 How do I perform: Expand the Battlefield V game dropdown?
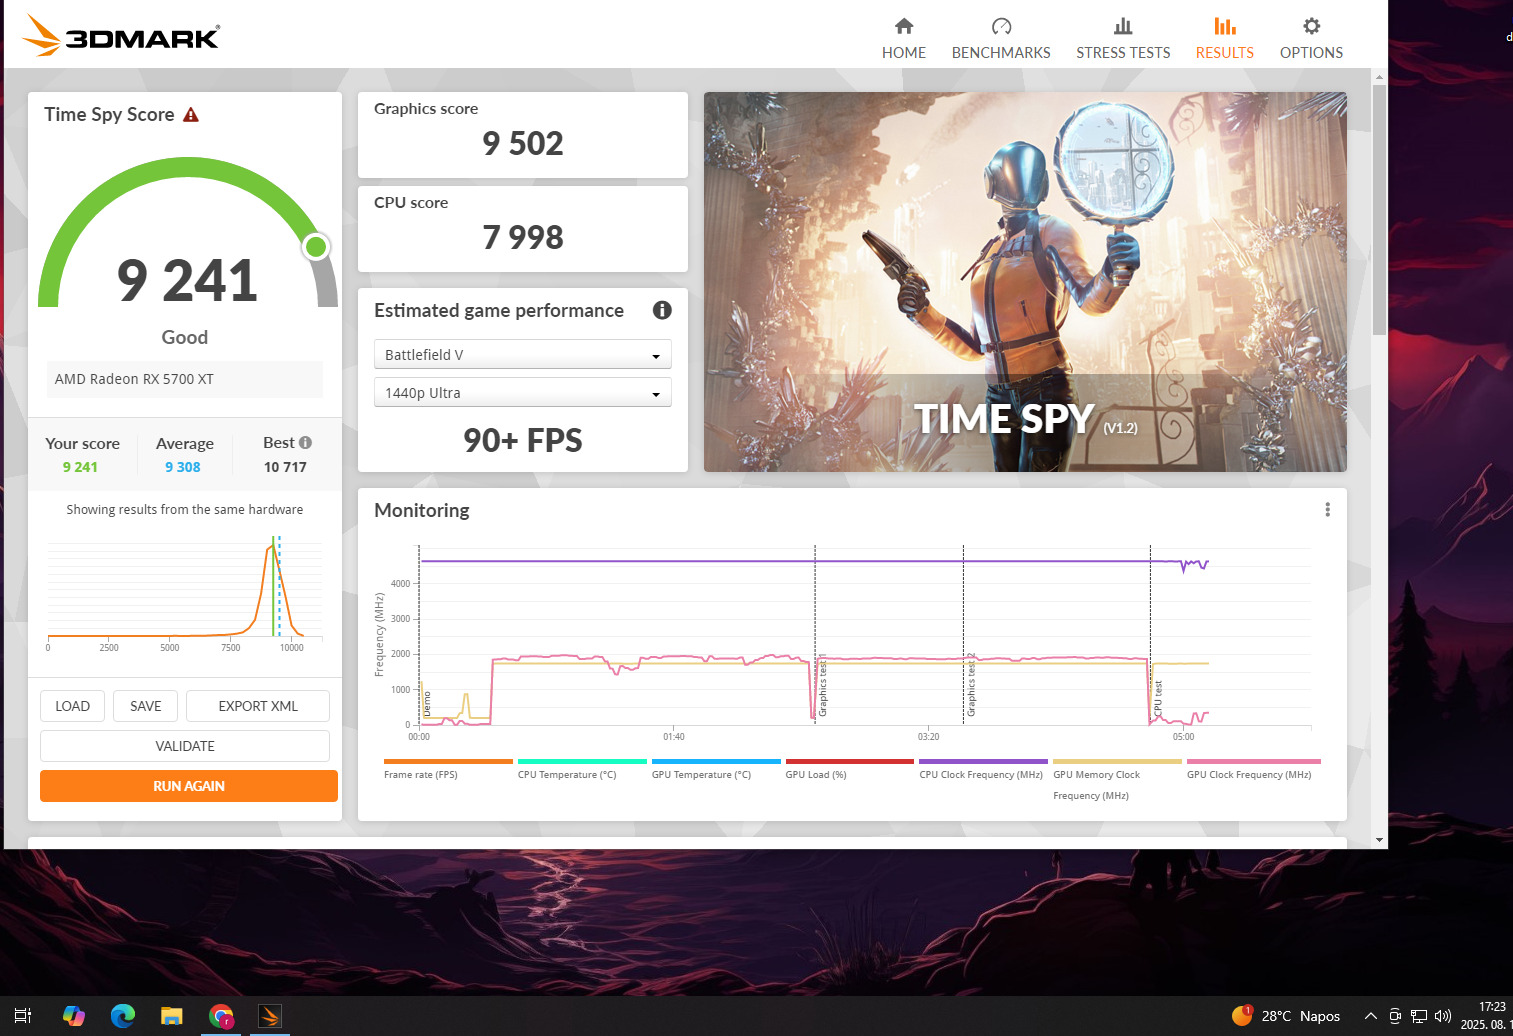pos(522,355)
